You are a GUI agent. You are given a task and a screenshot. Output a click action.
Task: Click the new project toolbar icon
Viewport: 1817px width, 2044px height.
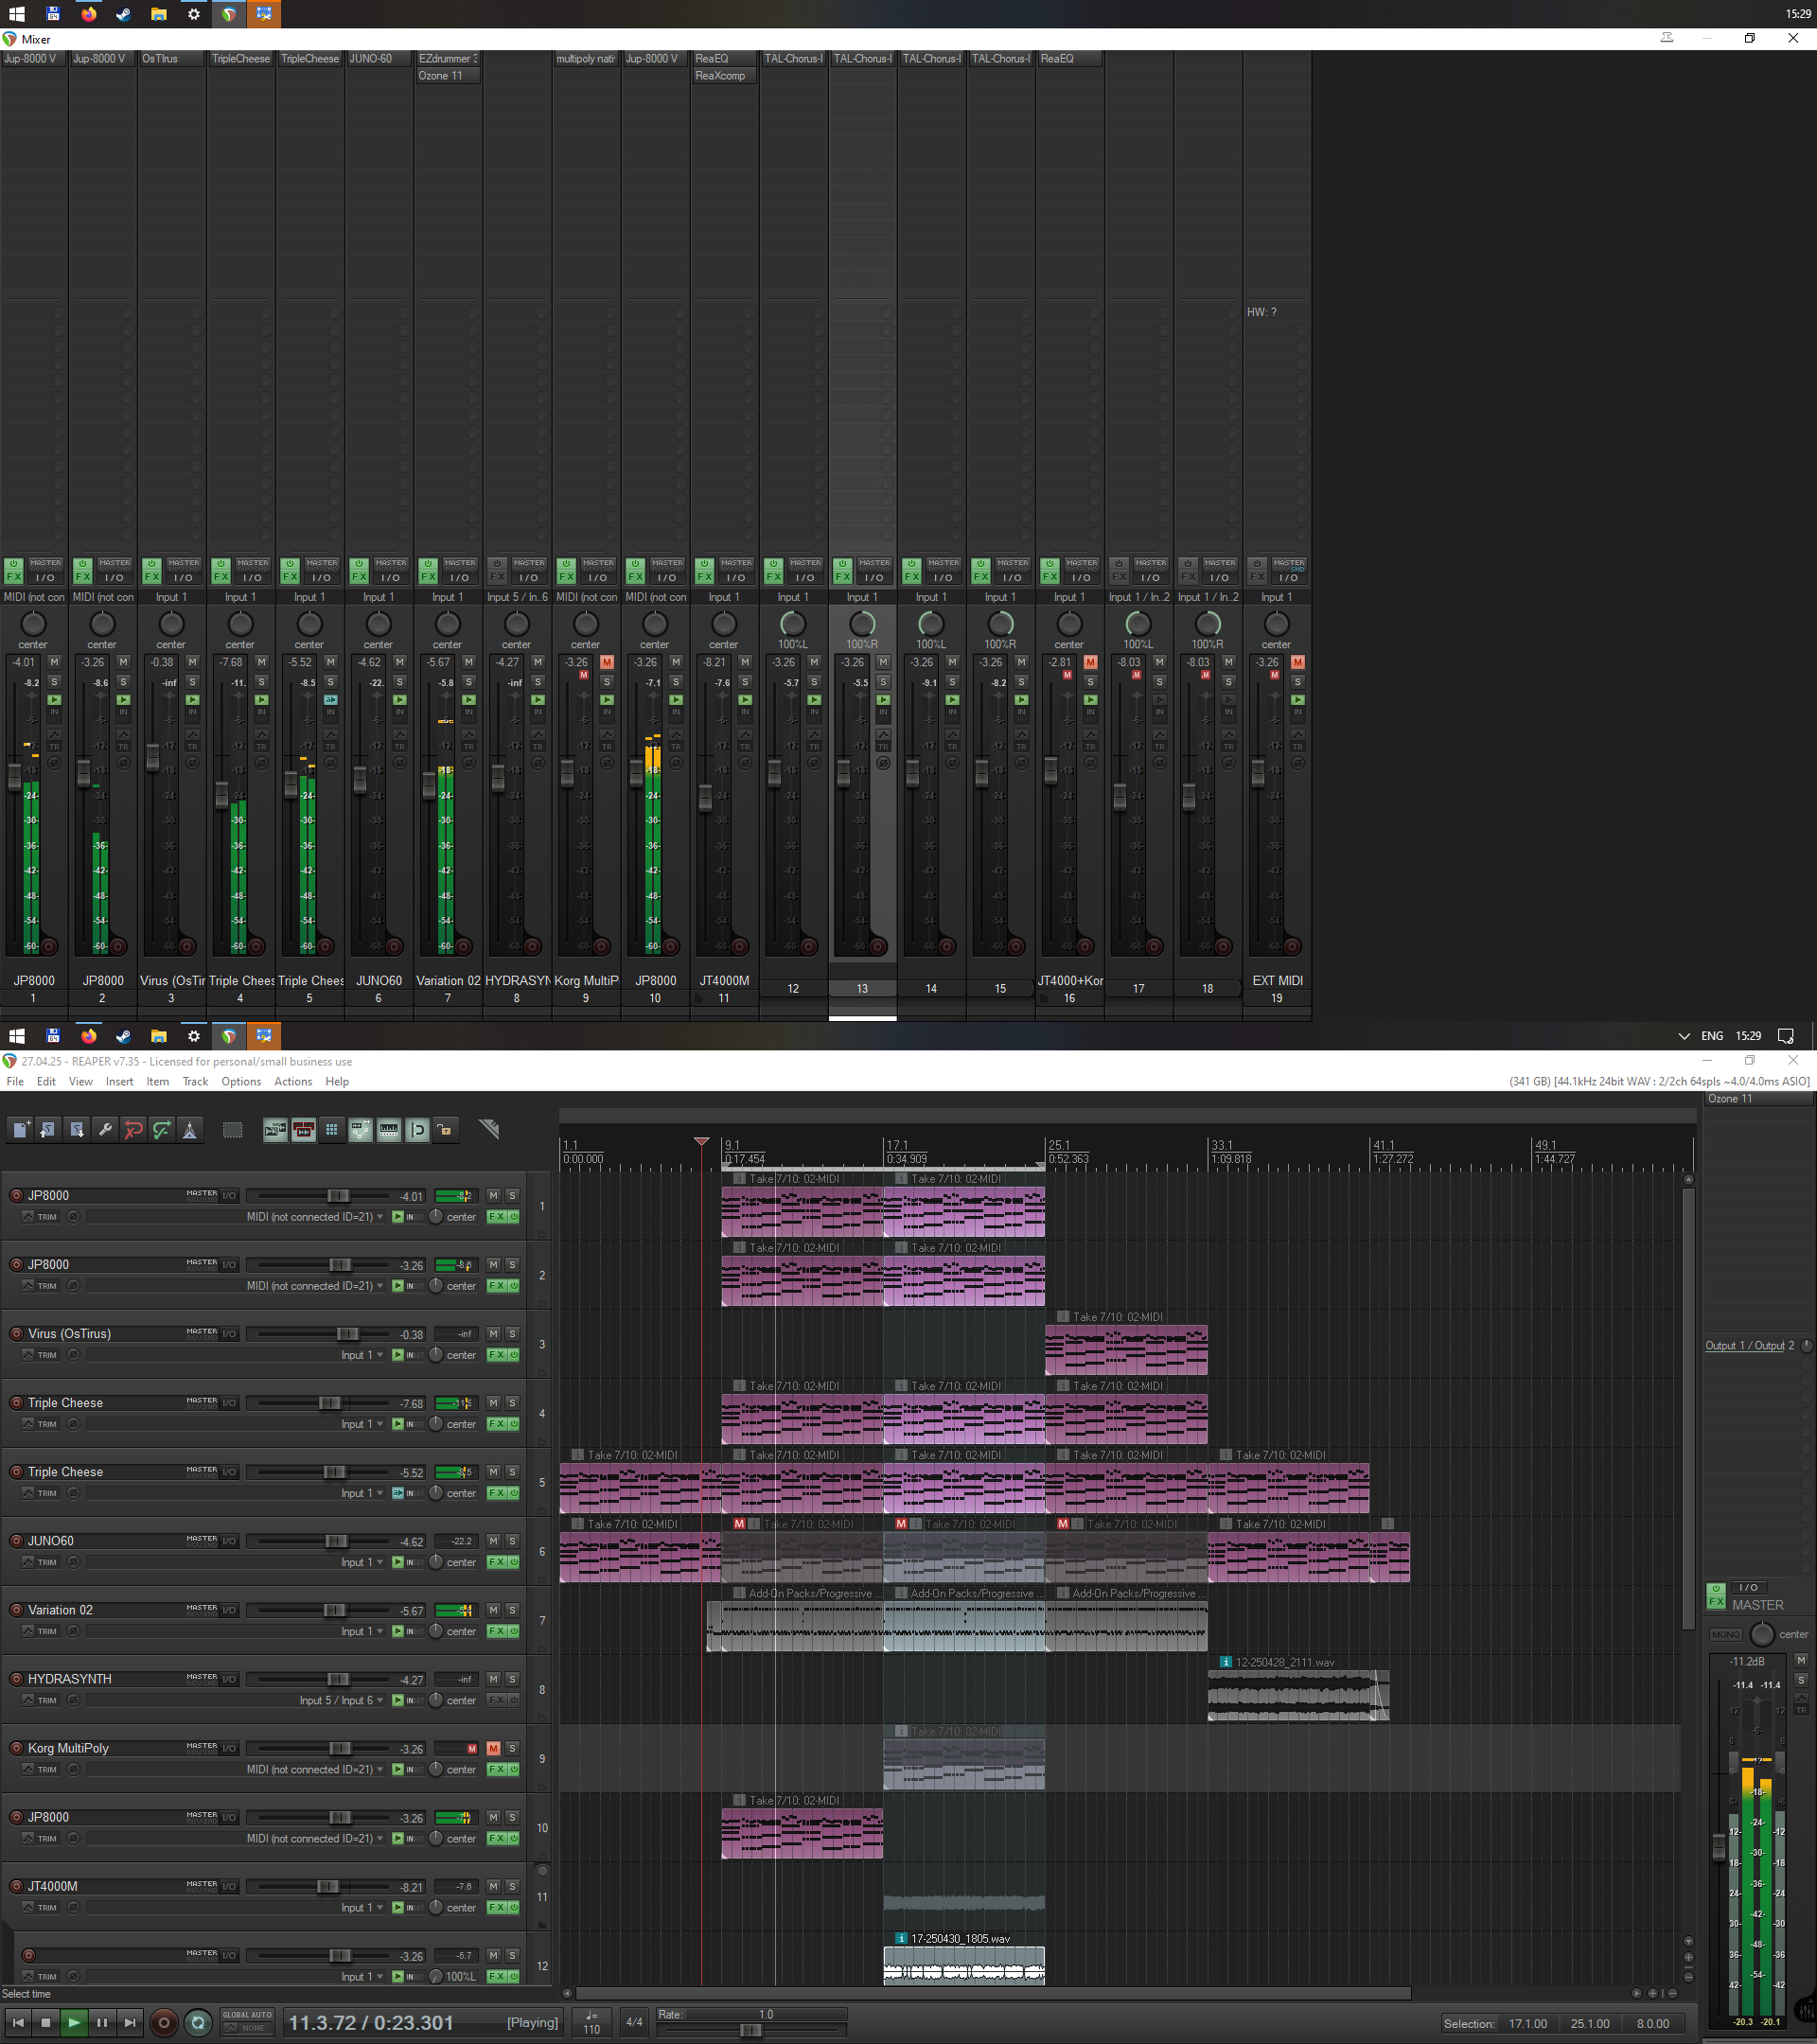pos(21,1130)
